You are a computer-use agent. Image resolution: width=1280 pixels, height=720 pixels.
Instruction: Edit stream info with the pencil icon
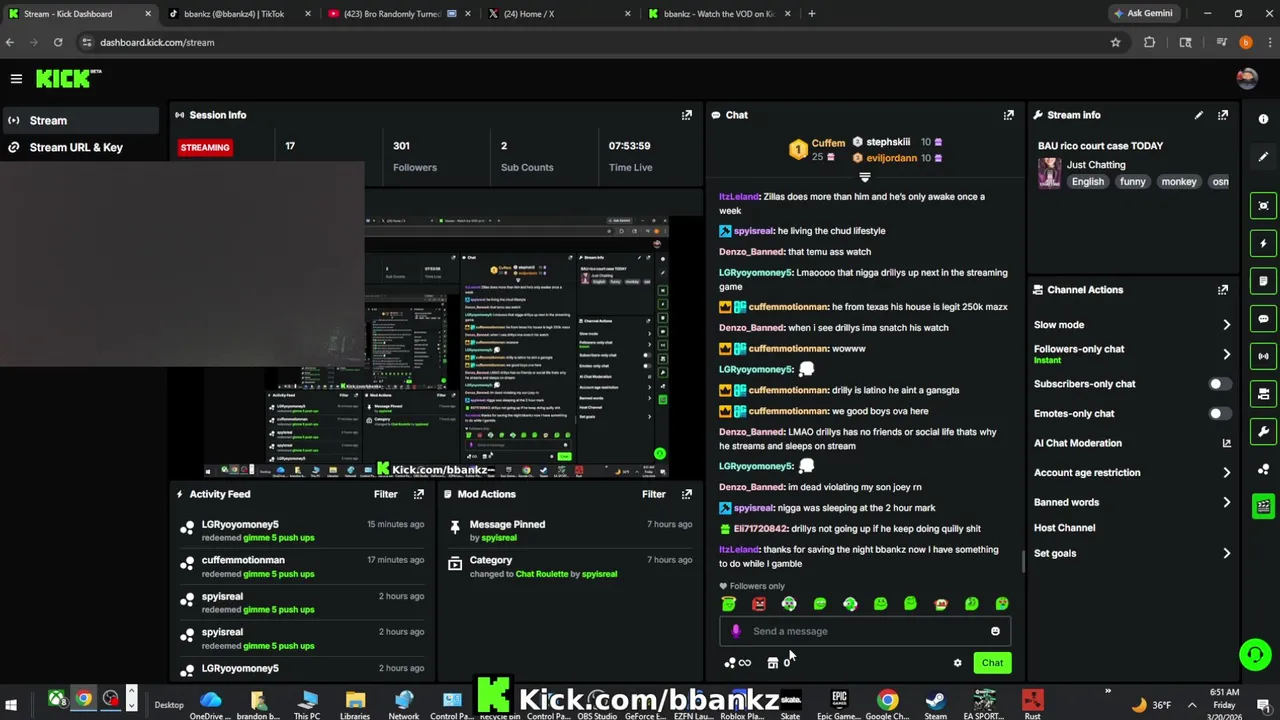pos(1198,115)
